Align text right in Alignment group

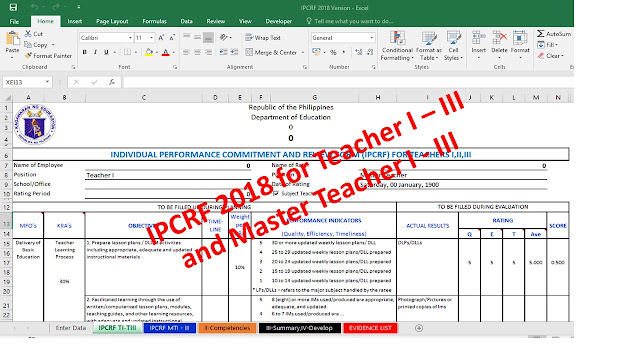pyautogui.click(x=208, y=52)
